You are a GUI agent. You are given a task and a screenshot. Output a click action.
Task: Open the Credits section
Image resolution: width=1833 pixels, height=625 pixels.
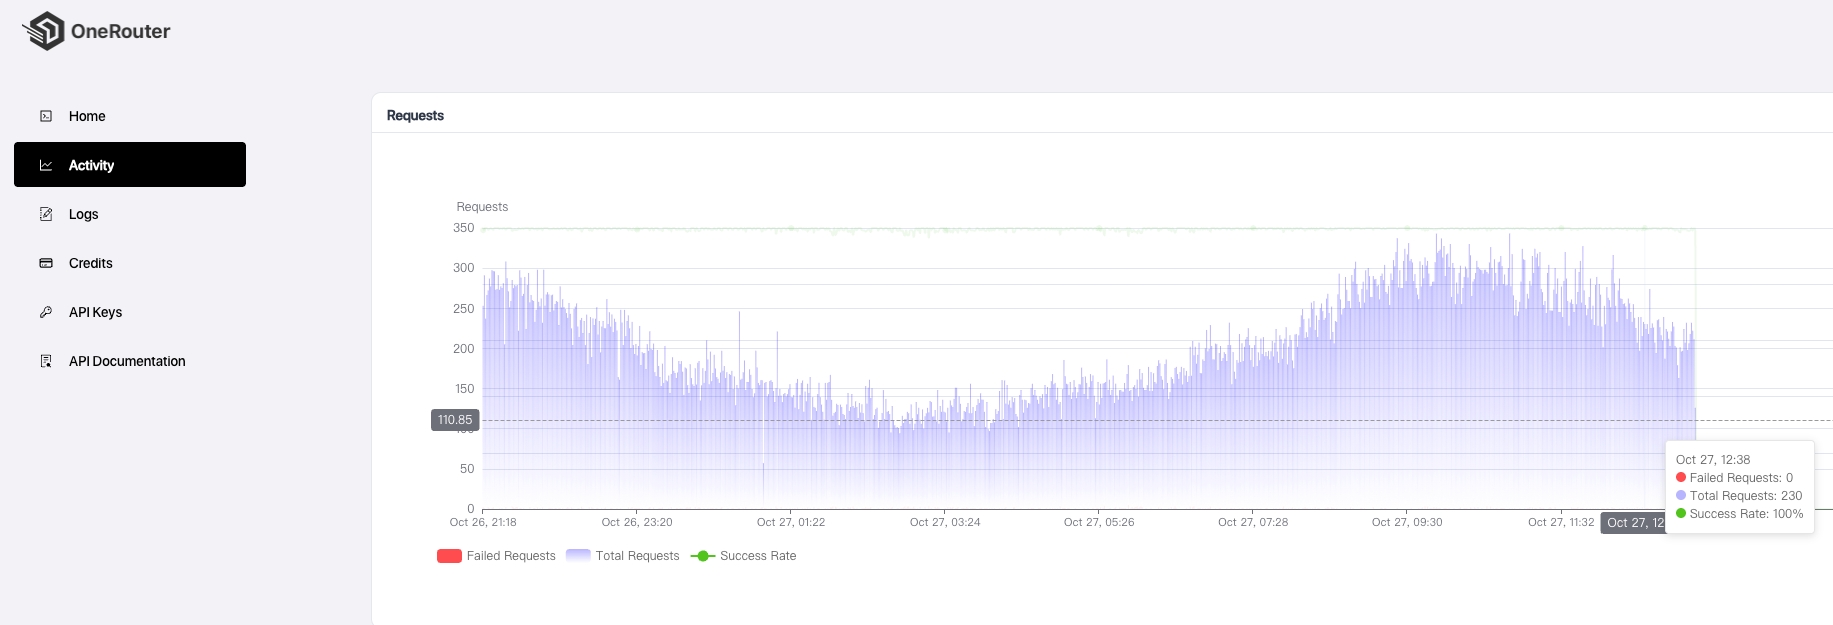(90, 263)
